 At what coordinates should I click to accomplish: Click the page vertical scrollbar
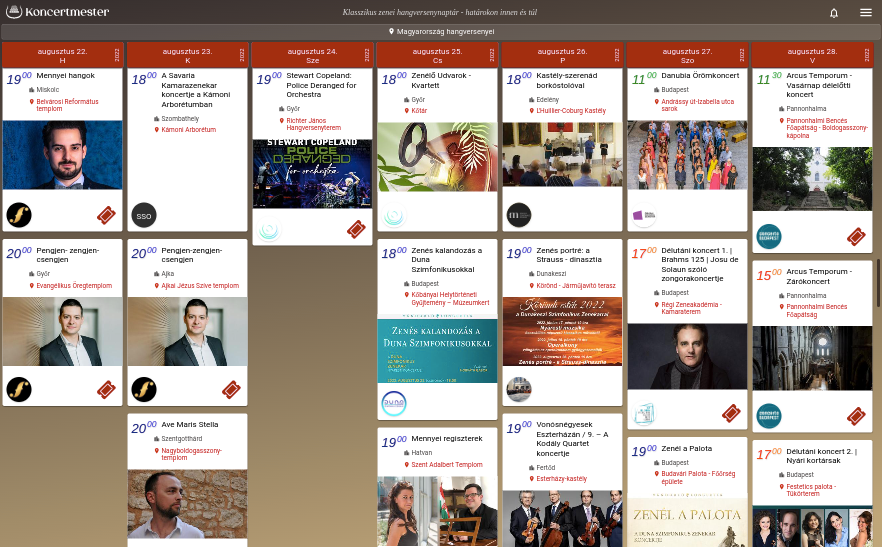(878, 283)
